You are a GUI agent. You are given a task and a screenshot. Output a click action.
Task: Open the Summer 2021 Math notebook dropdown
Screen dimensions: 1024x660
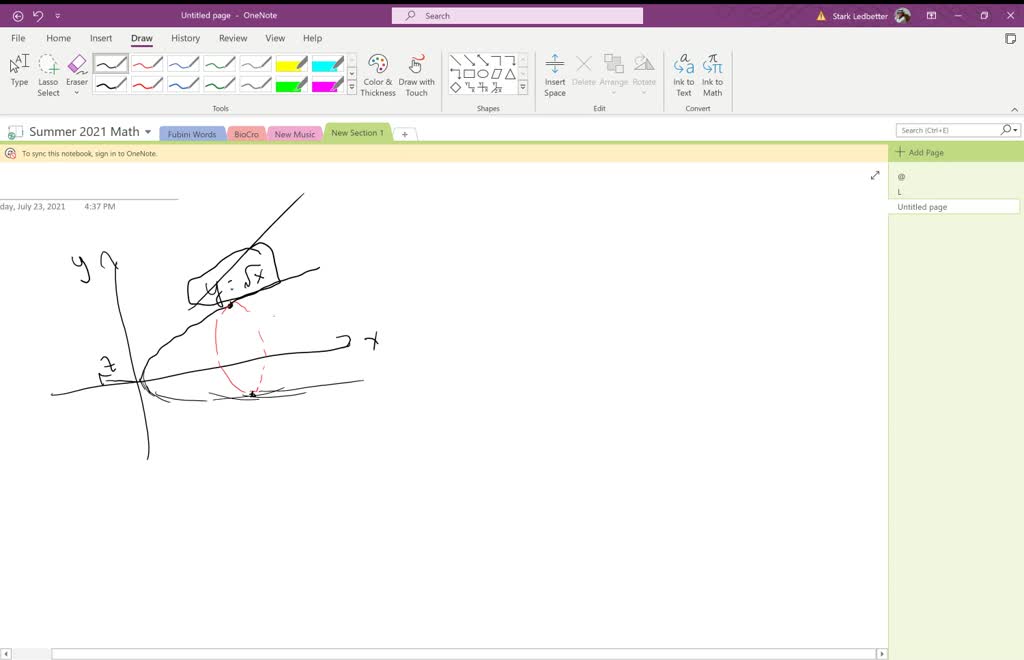(148, 130)
